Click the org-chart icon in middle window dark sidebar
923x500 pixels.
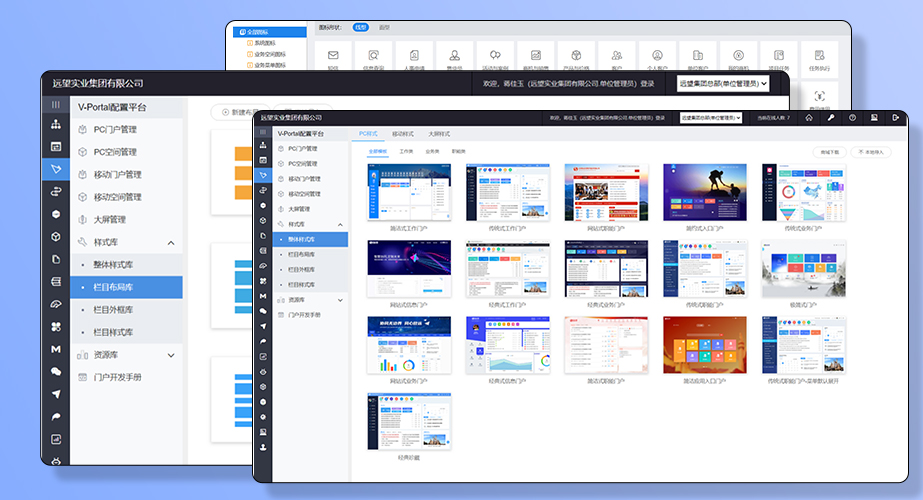tap(56, 124)
